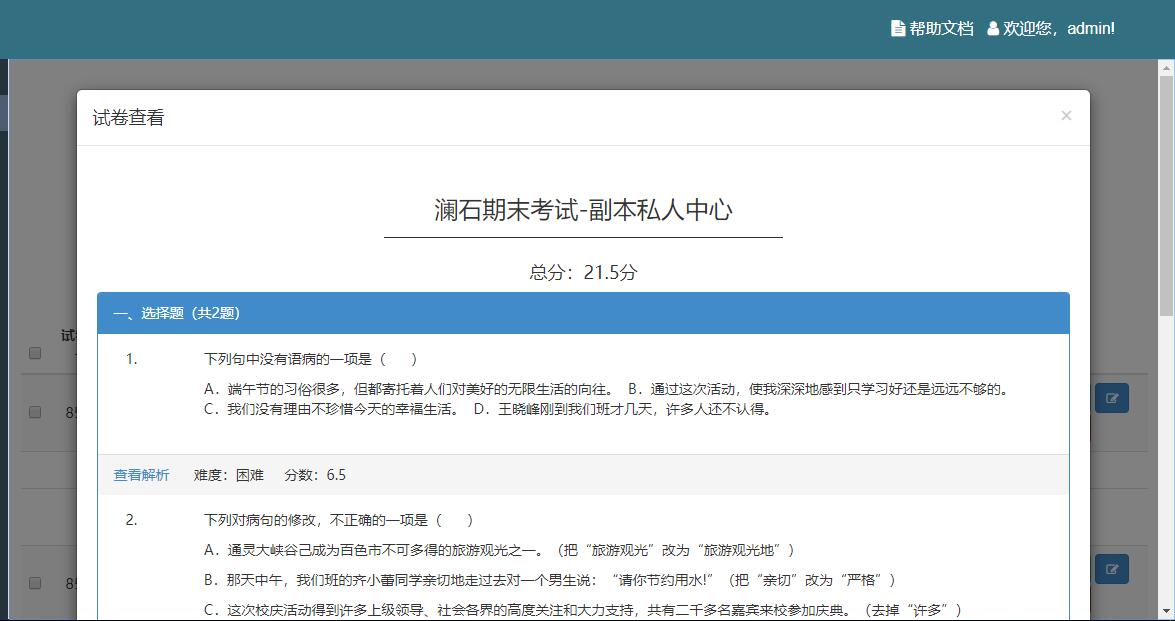The height and width of the screenshot is (621, 1175).
Task: Click the second row's edit pencil icon
Action: click(x=1111, y=569)
